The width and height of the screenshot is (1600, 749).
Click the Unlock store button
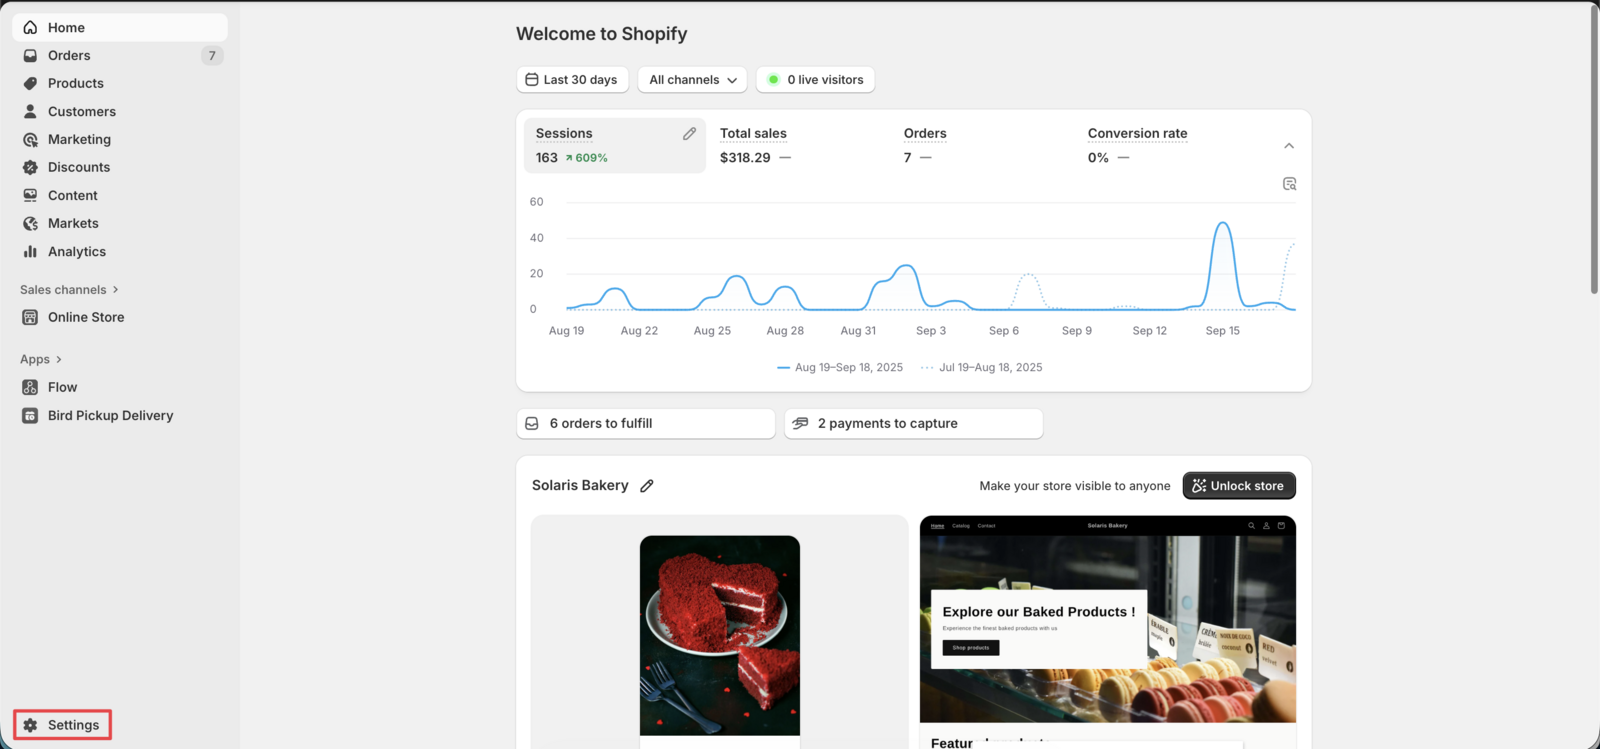click(x=1239, y=486)
